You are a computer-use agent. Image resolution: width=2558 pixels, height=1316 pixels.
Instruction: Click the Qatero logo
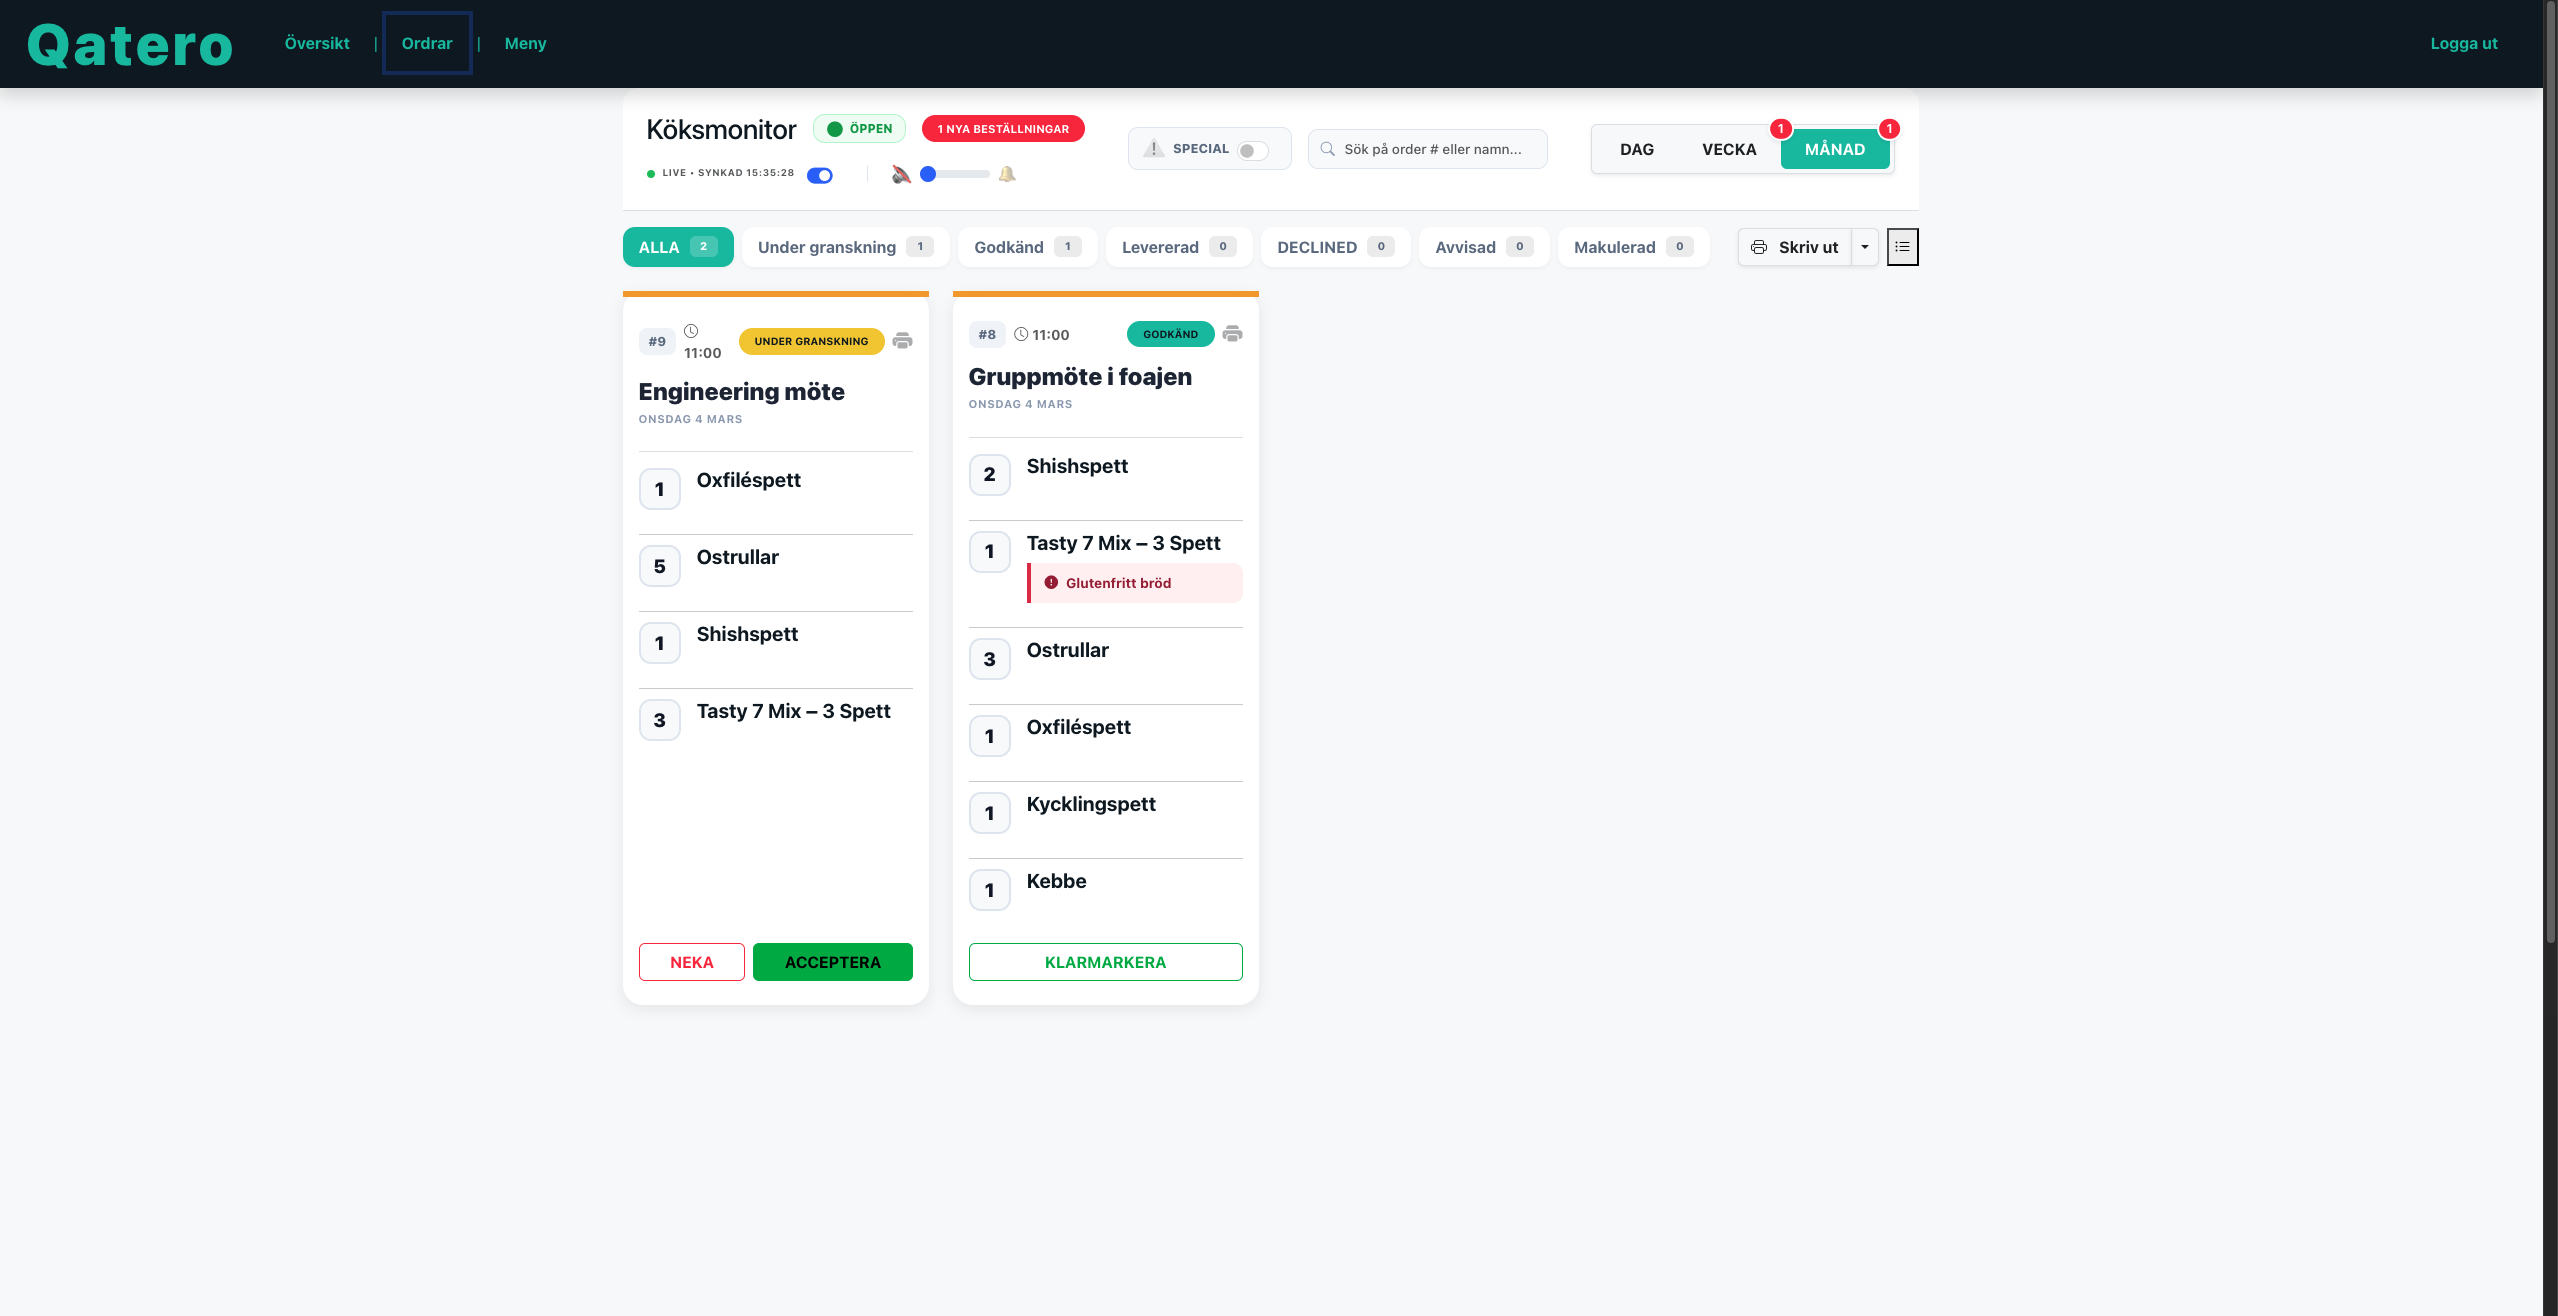point(130,44)
